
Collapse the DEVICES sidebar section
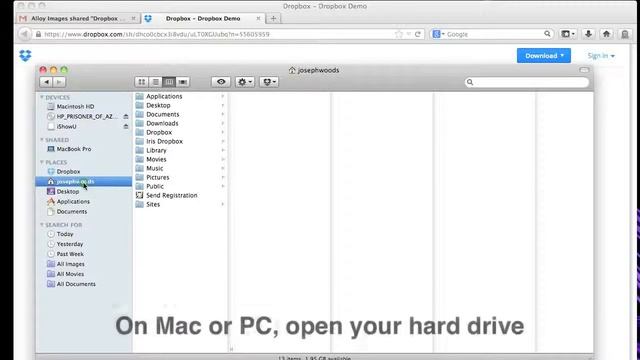[42, 97]
